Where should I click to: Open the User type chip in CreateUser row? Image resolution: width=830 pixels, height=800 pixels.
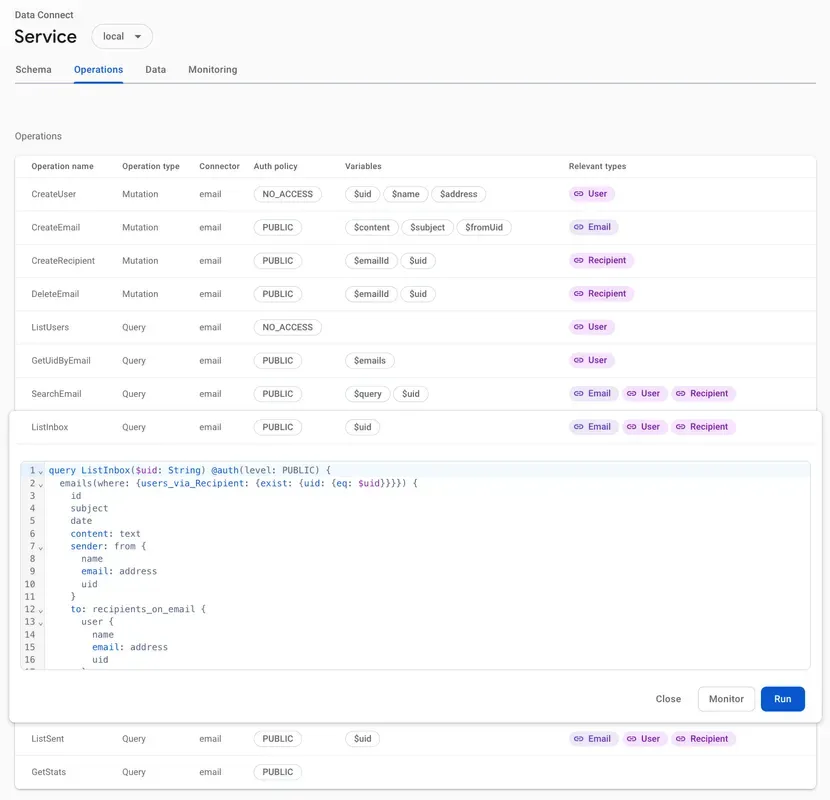tap(591, 194)
